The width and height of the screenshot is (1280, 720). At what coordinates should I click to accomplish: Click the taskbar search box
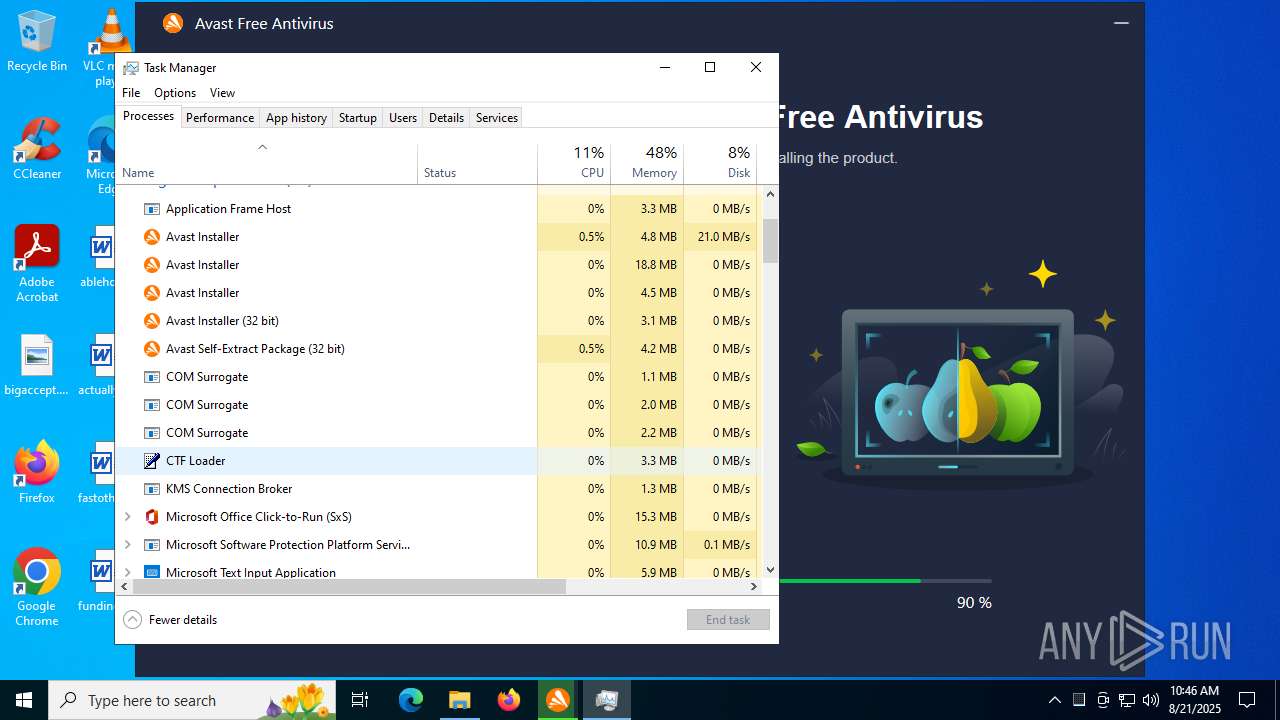tap(192, 700)
